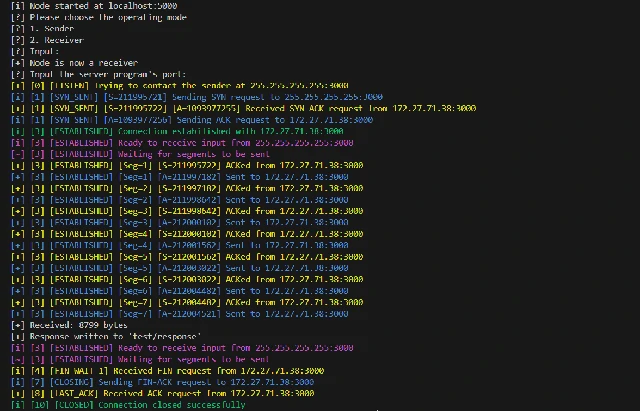640x411 pixels.
Task: Click 'Waiting for segments' line above Seg=1 ACKed
Action: (x=140, y=154)
